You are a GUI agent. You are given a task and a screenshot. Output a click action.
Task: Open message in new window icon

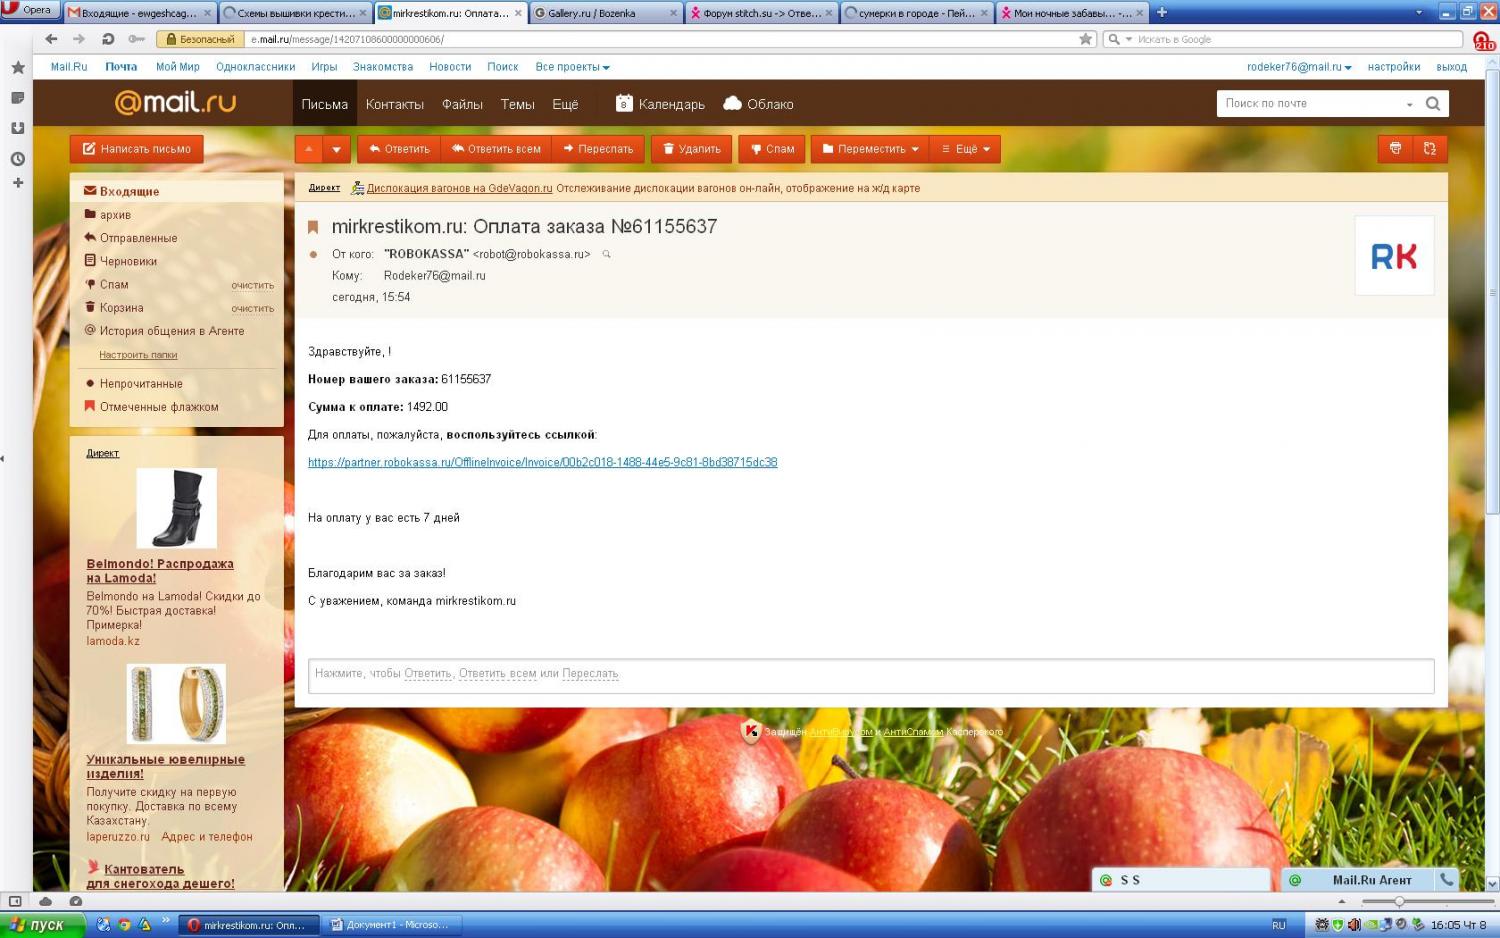pos(1430,149)
